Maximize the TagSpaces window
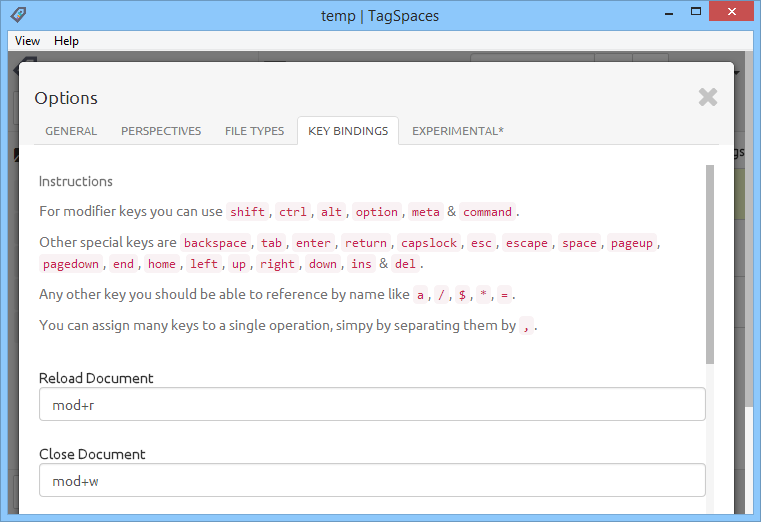The height and width of the screenshot is (522, 761). pos(696,12)
